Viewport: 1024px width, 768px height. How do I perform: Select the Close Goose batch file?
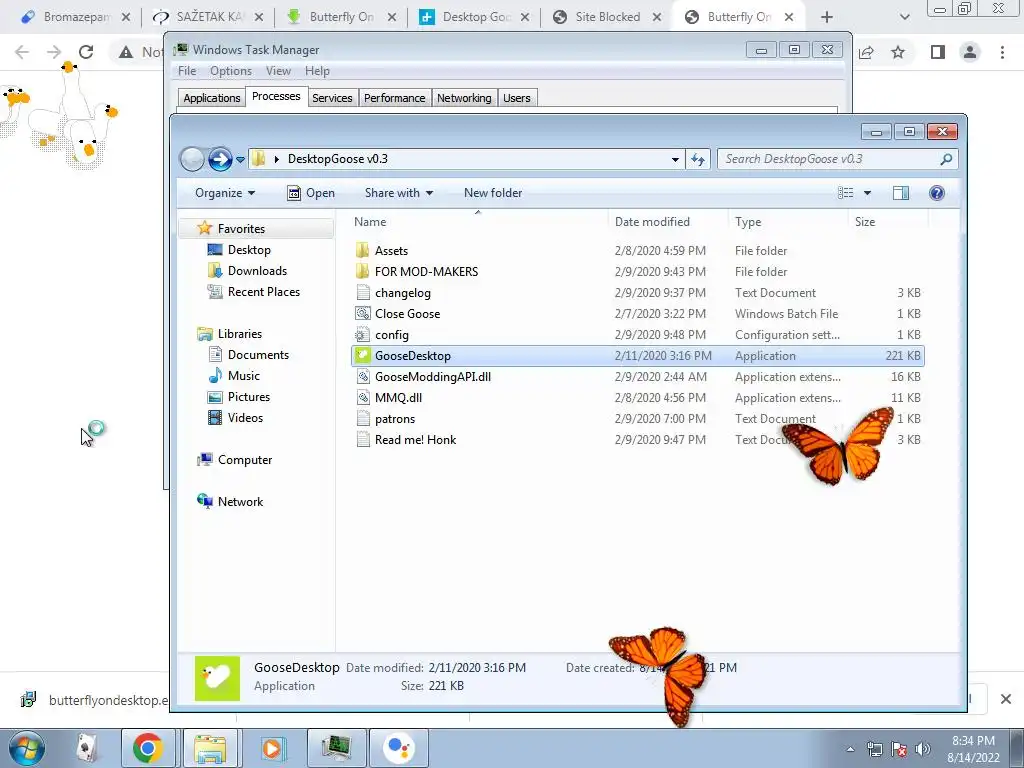click(407, 313)
